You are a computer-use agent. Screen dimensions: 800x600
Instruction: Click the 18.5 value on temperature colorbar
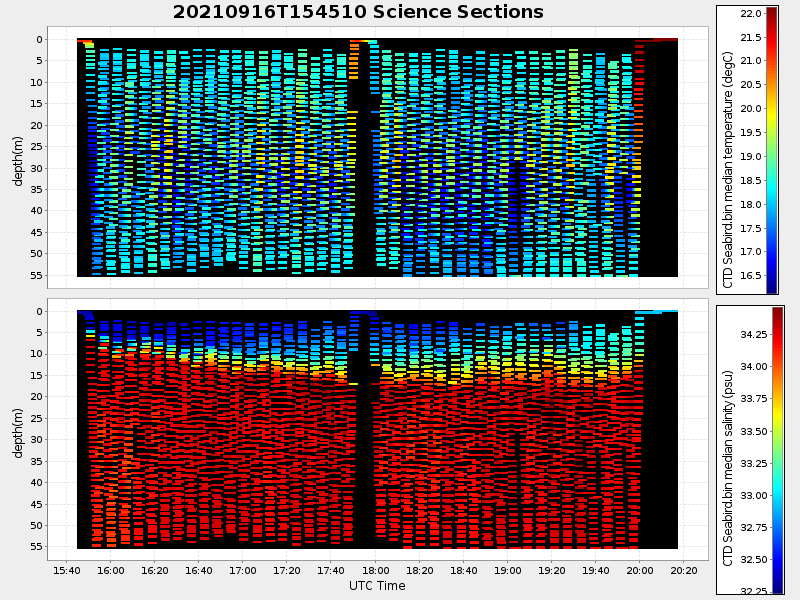(751, 180)
